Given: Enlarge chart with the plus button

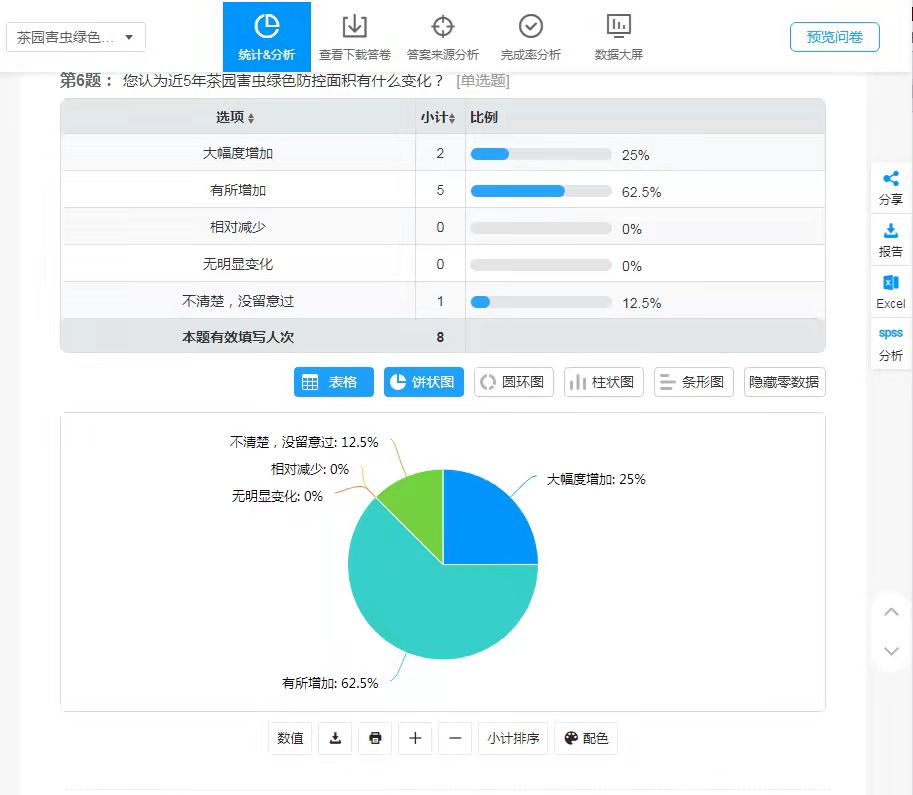Looking at the screenshot, I should [415, 739].
